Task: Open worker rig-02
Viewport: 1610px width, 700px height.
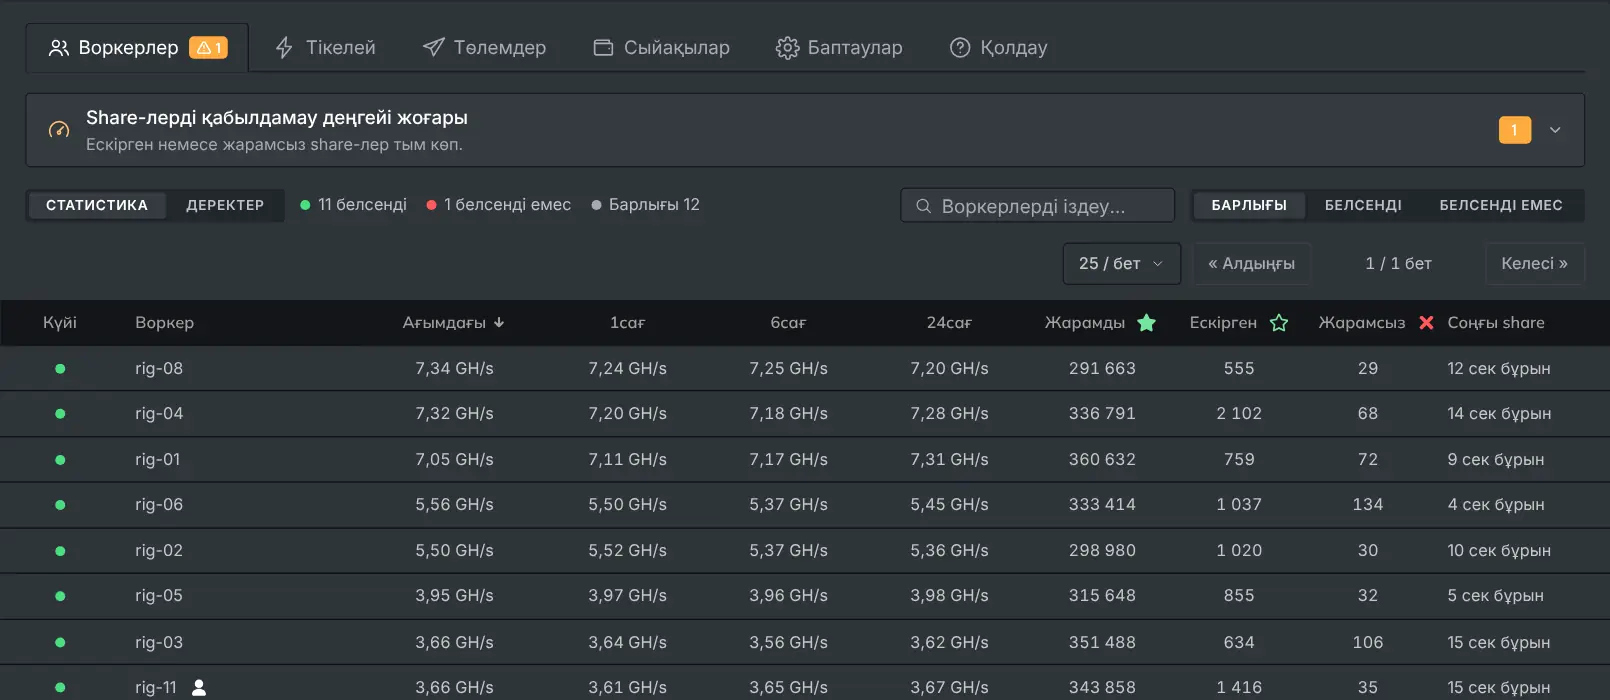Action: click(159, 551)
